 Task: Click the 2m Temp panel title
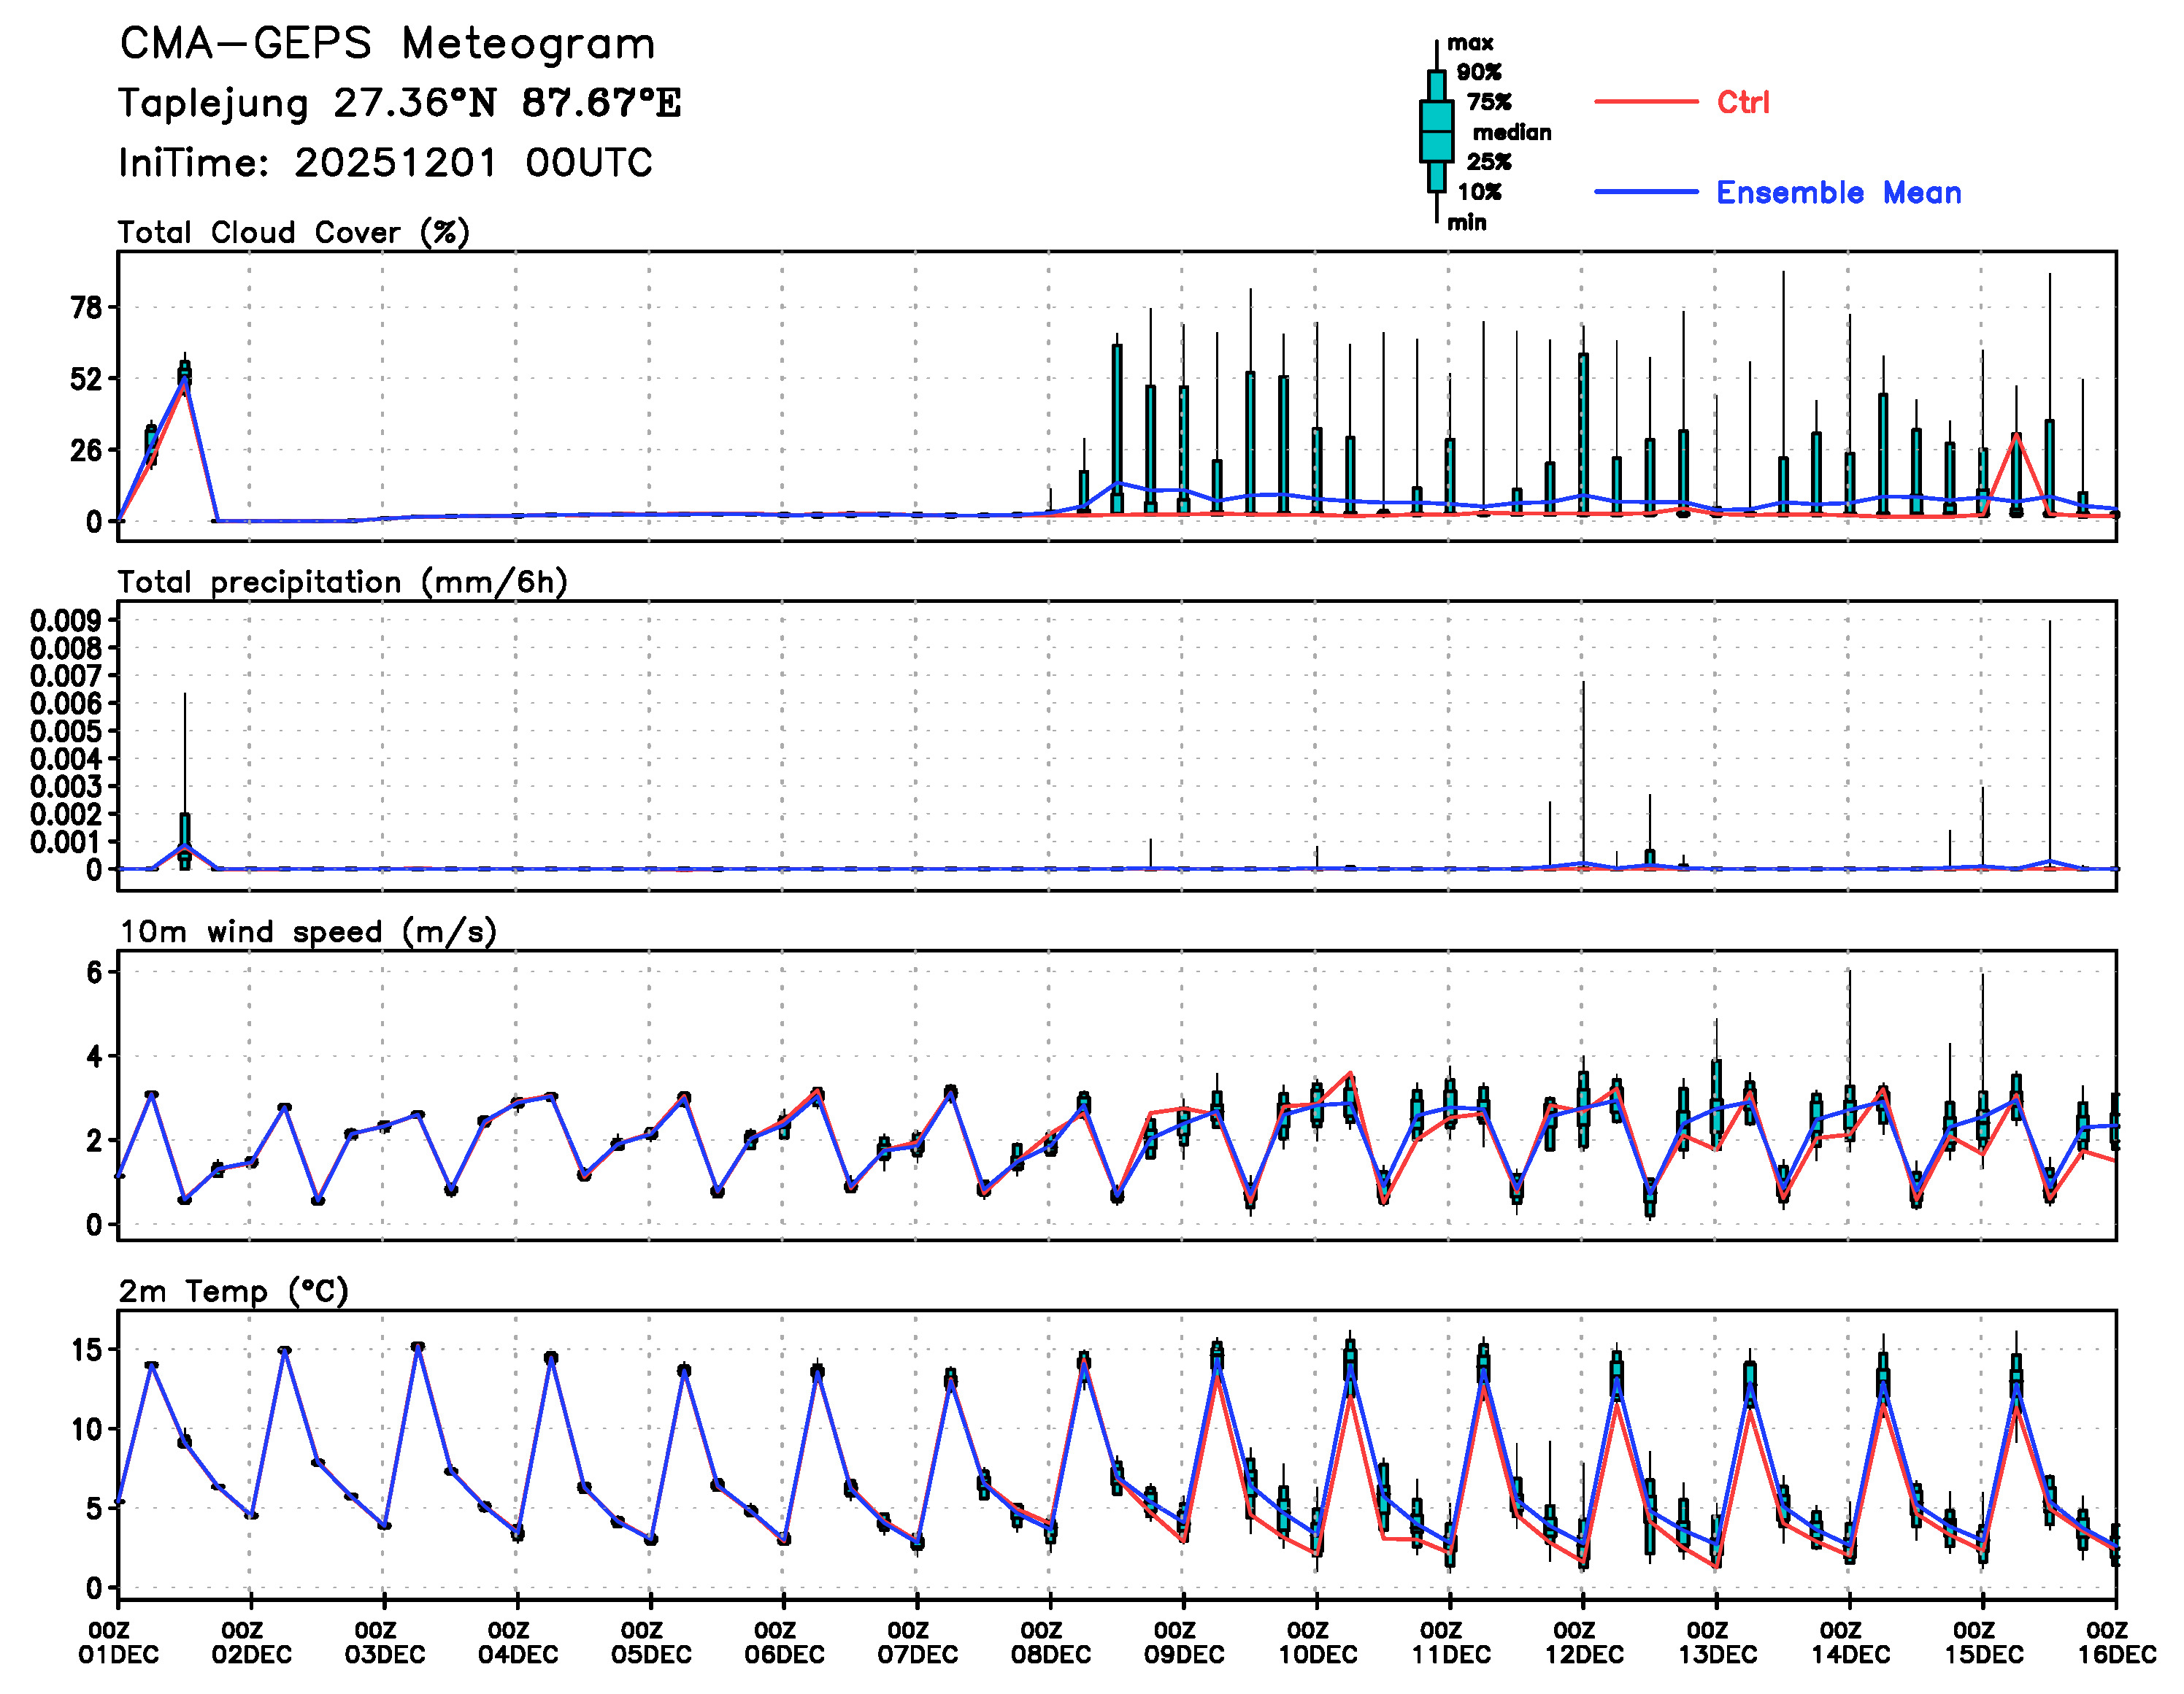tap(233, 1291)
